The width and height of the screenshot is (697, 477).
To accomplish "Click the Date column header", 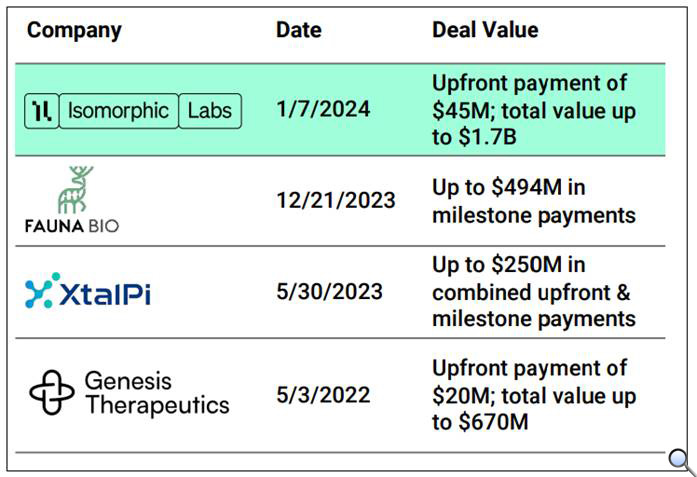I will point(299,30).
